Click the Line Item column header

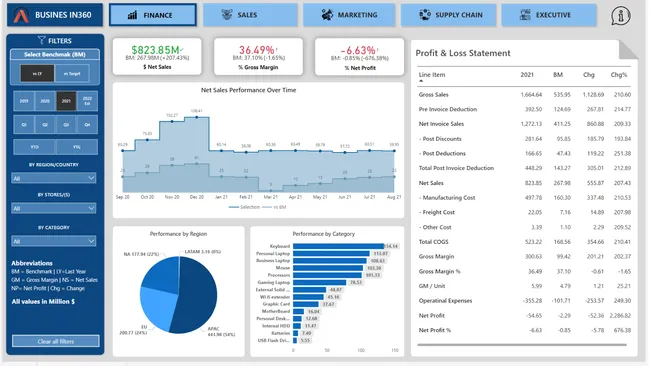pos(432,75)
